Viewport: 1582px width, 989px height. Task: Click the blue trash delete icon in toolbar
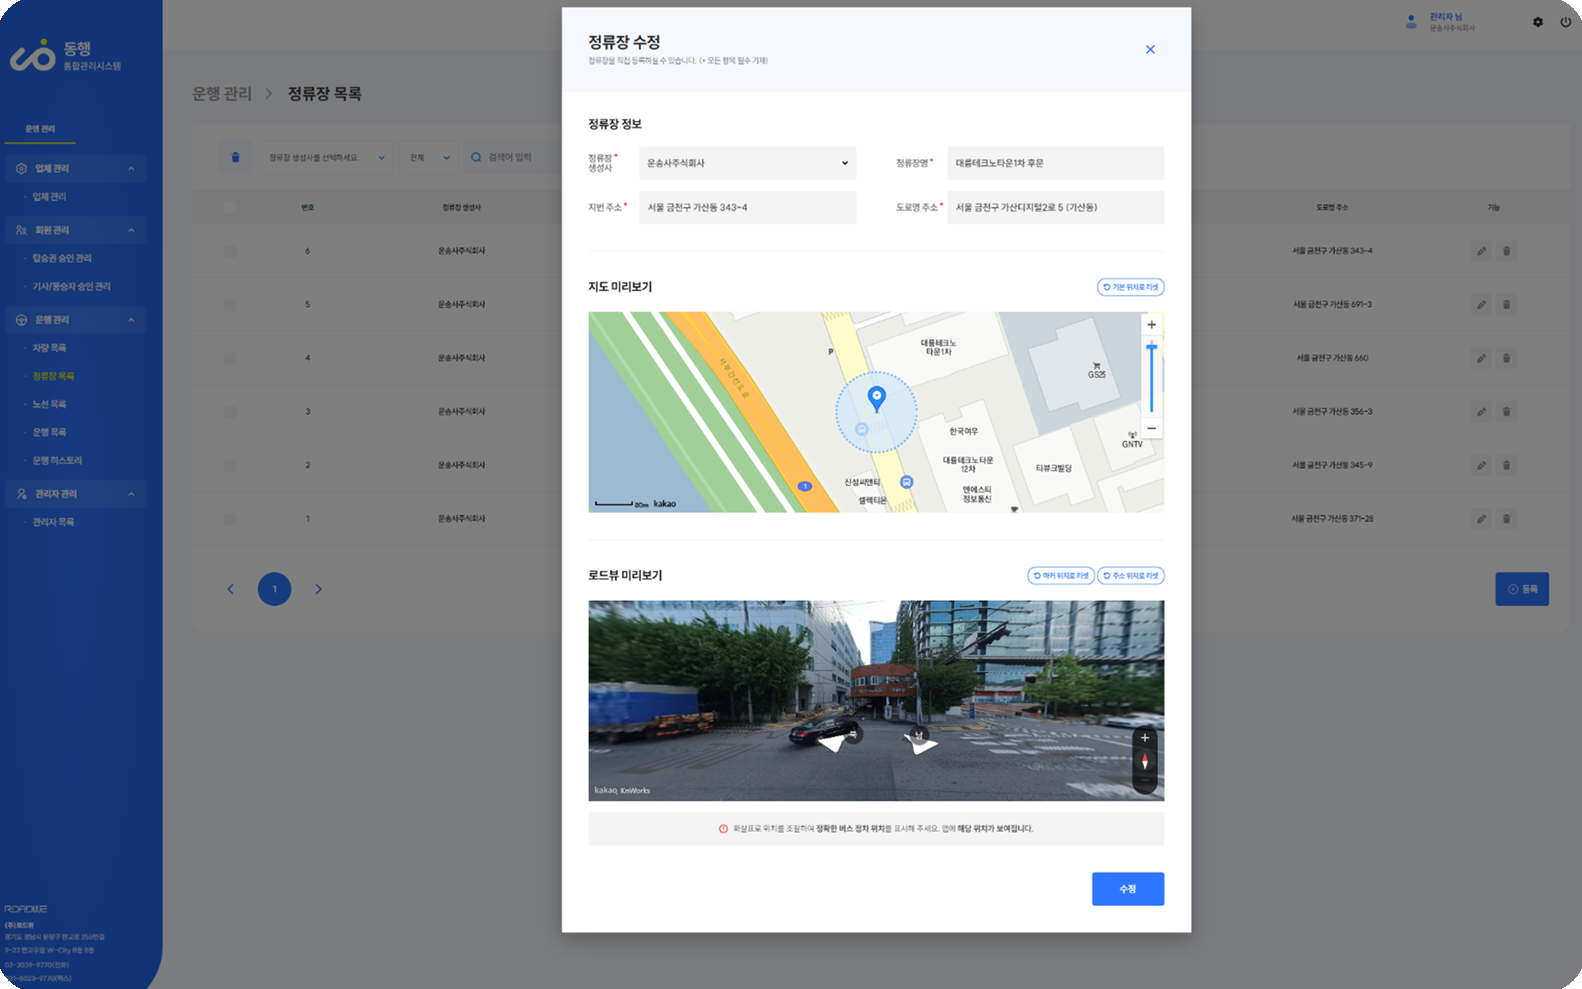[236, 157]
